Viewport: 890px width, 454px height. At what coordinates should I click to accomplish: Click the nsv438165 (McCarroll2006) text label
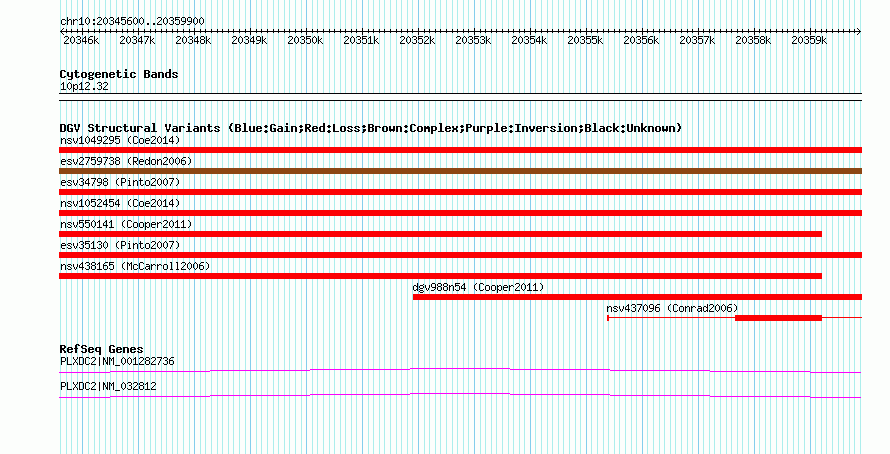pos(135,266)
